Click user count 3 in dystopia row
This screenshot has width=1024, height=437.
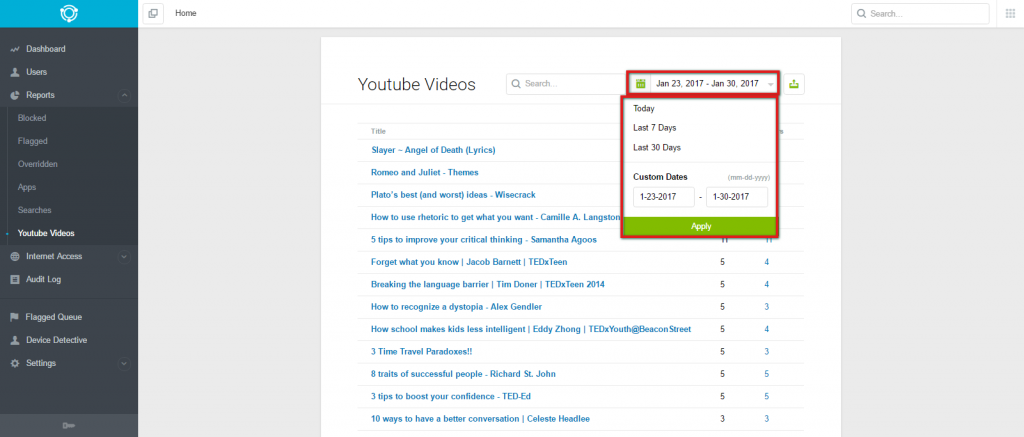tap(767, 307)
